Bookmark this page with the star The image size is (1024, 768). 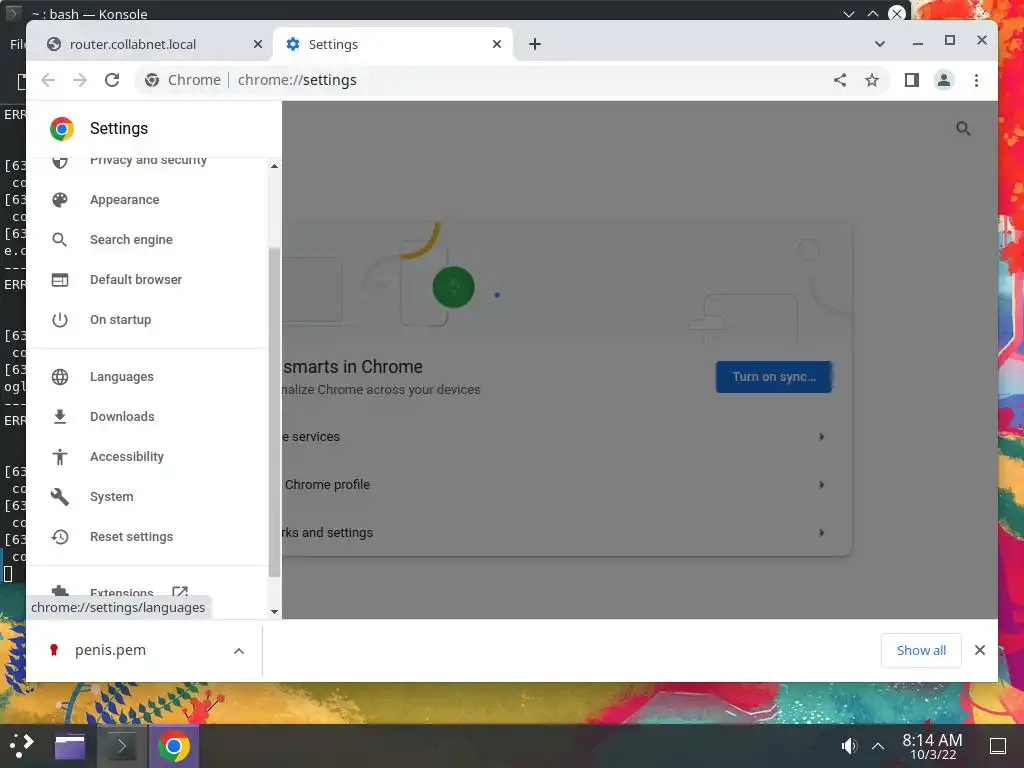(x=872, y=80)
